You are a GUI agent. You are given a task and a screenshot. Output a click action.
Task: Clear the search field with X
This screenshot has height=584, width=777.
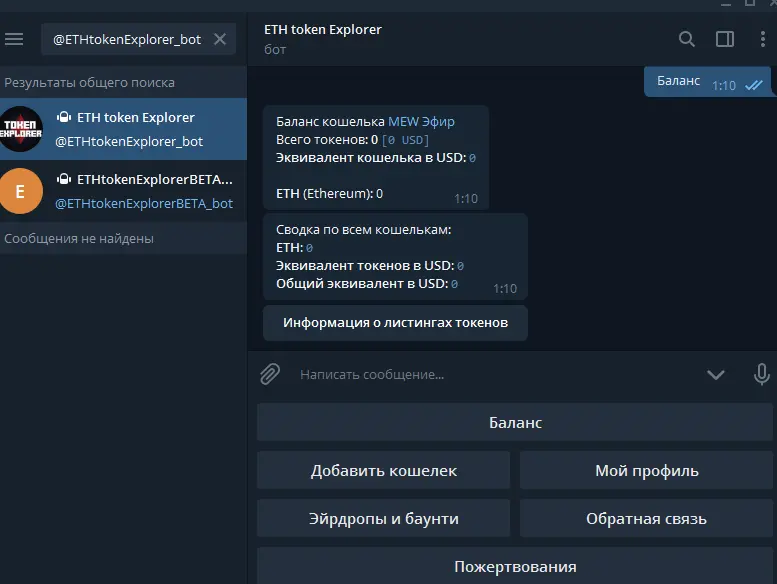point(220,39)
